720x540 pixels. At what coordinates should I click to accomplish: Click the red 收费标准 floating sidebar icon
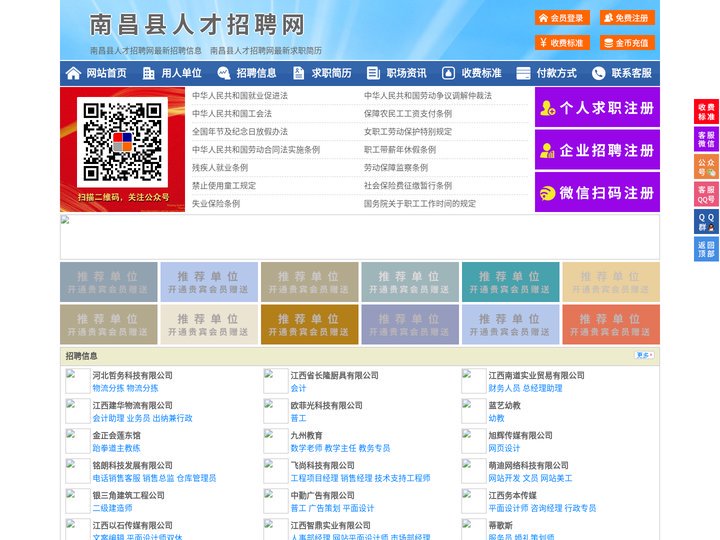[x=706, y=112]
